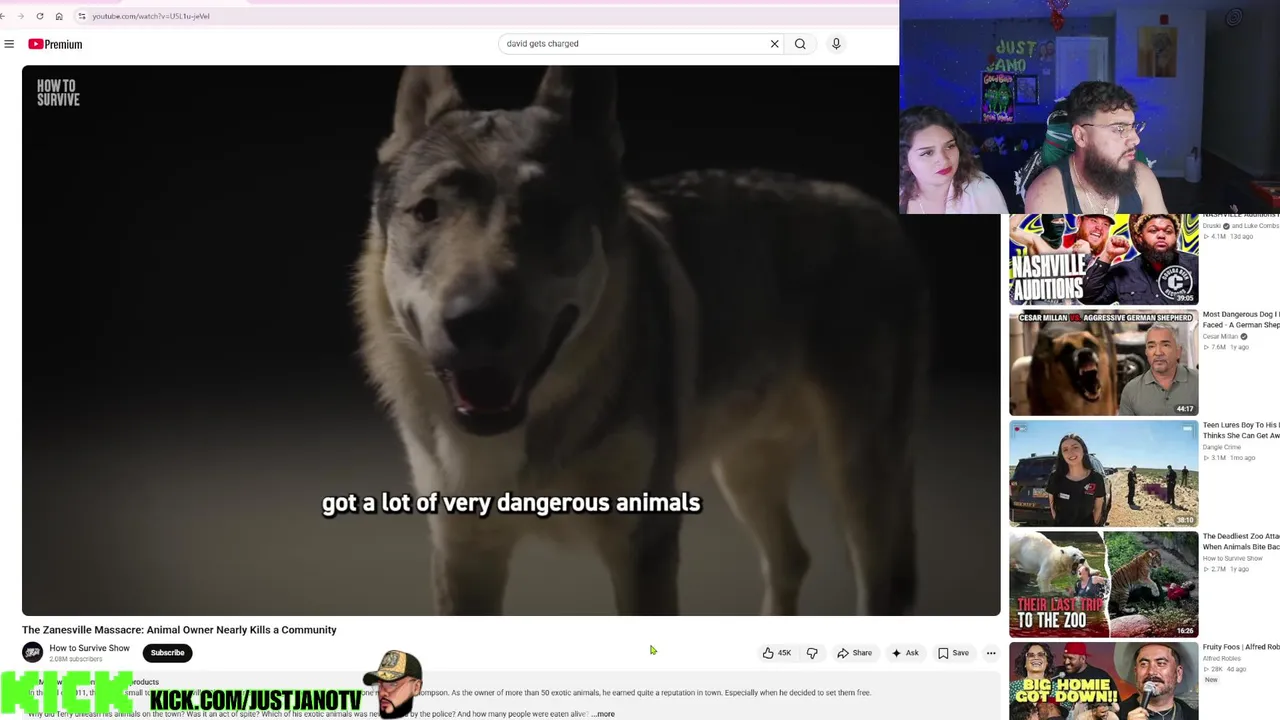Viewport: 1280px width, 720px height.
Task: Click the video title 'The Zanesville Massacre'
Action: click(x=179, y=630)
